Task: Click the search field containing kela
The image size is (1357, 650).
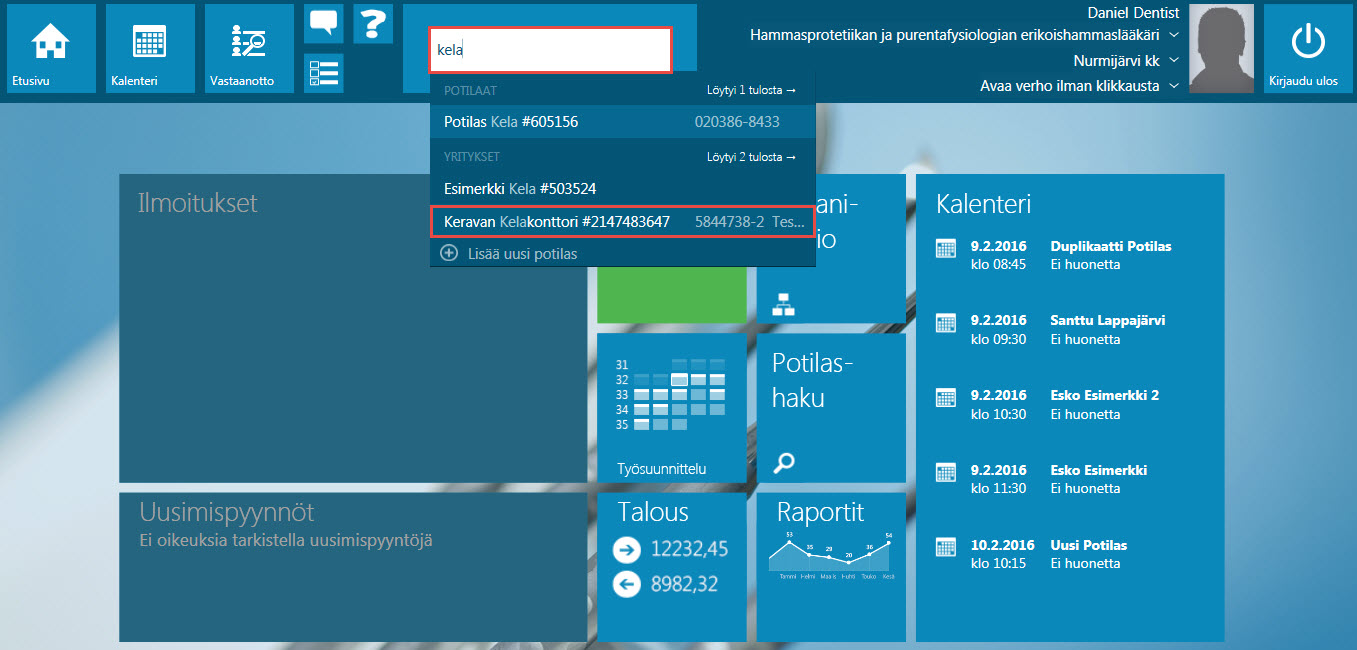Action: coord(550,50)
